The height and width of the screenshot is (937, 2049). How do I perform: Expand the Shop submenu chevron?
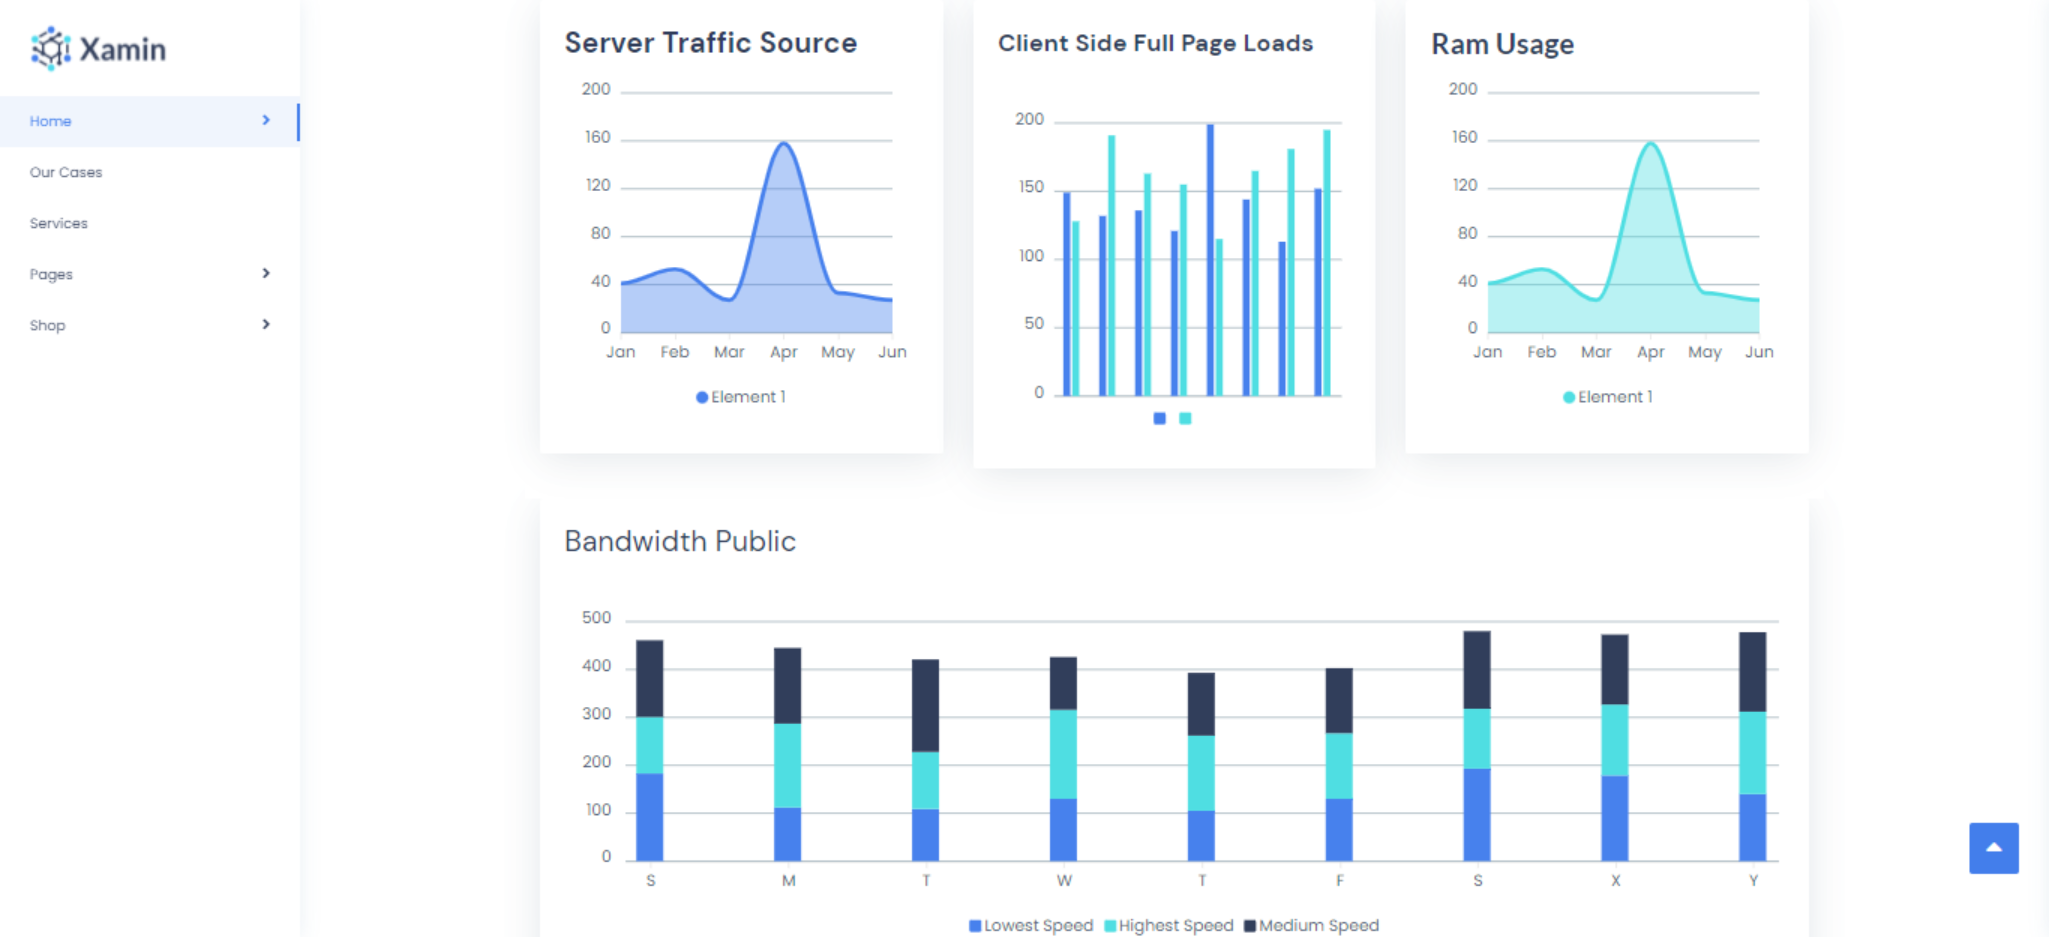pyautogui.click(x=266, y=324)
